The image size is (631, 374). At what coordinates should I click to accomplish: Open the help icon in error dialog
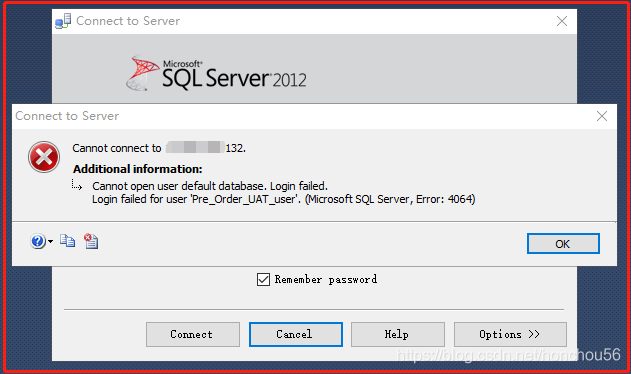tap(38, 241)
